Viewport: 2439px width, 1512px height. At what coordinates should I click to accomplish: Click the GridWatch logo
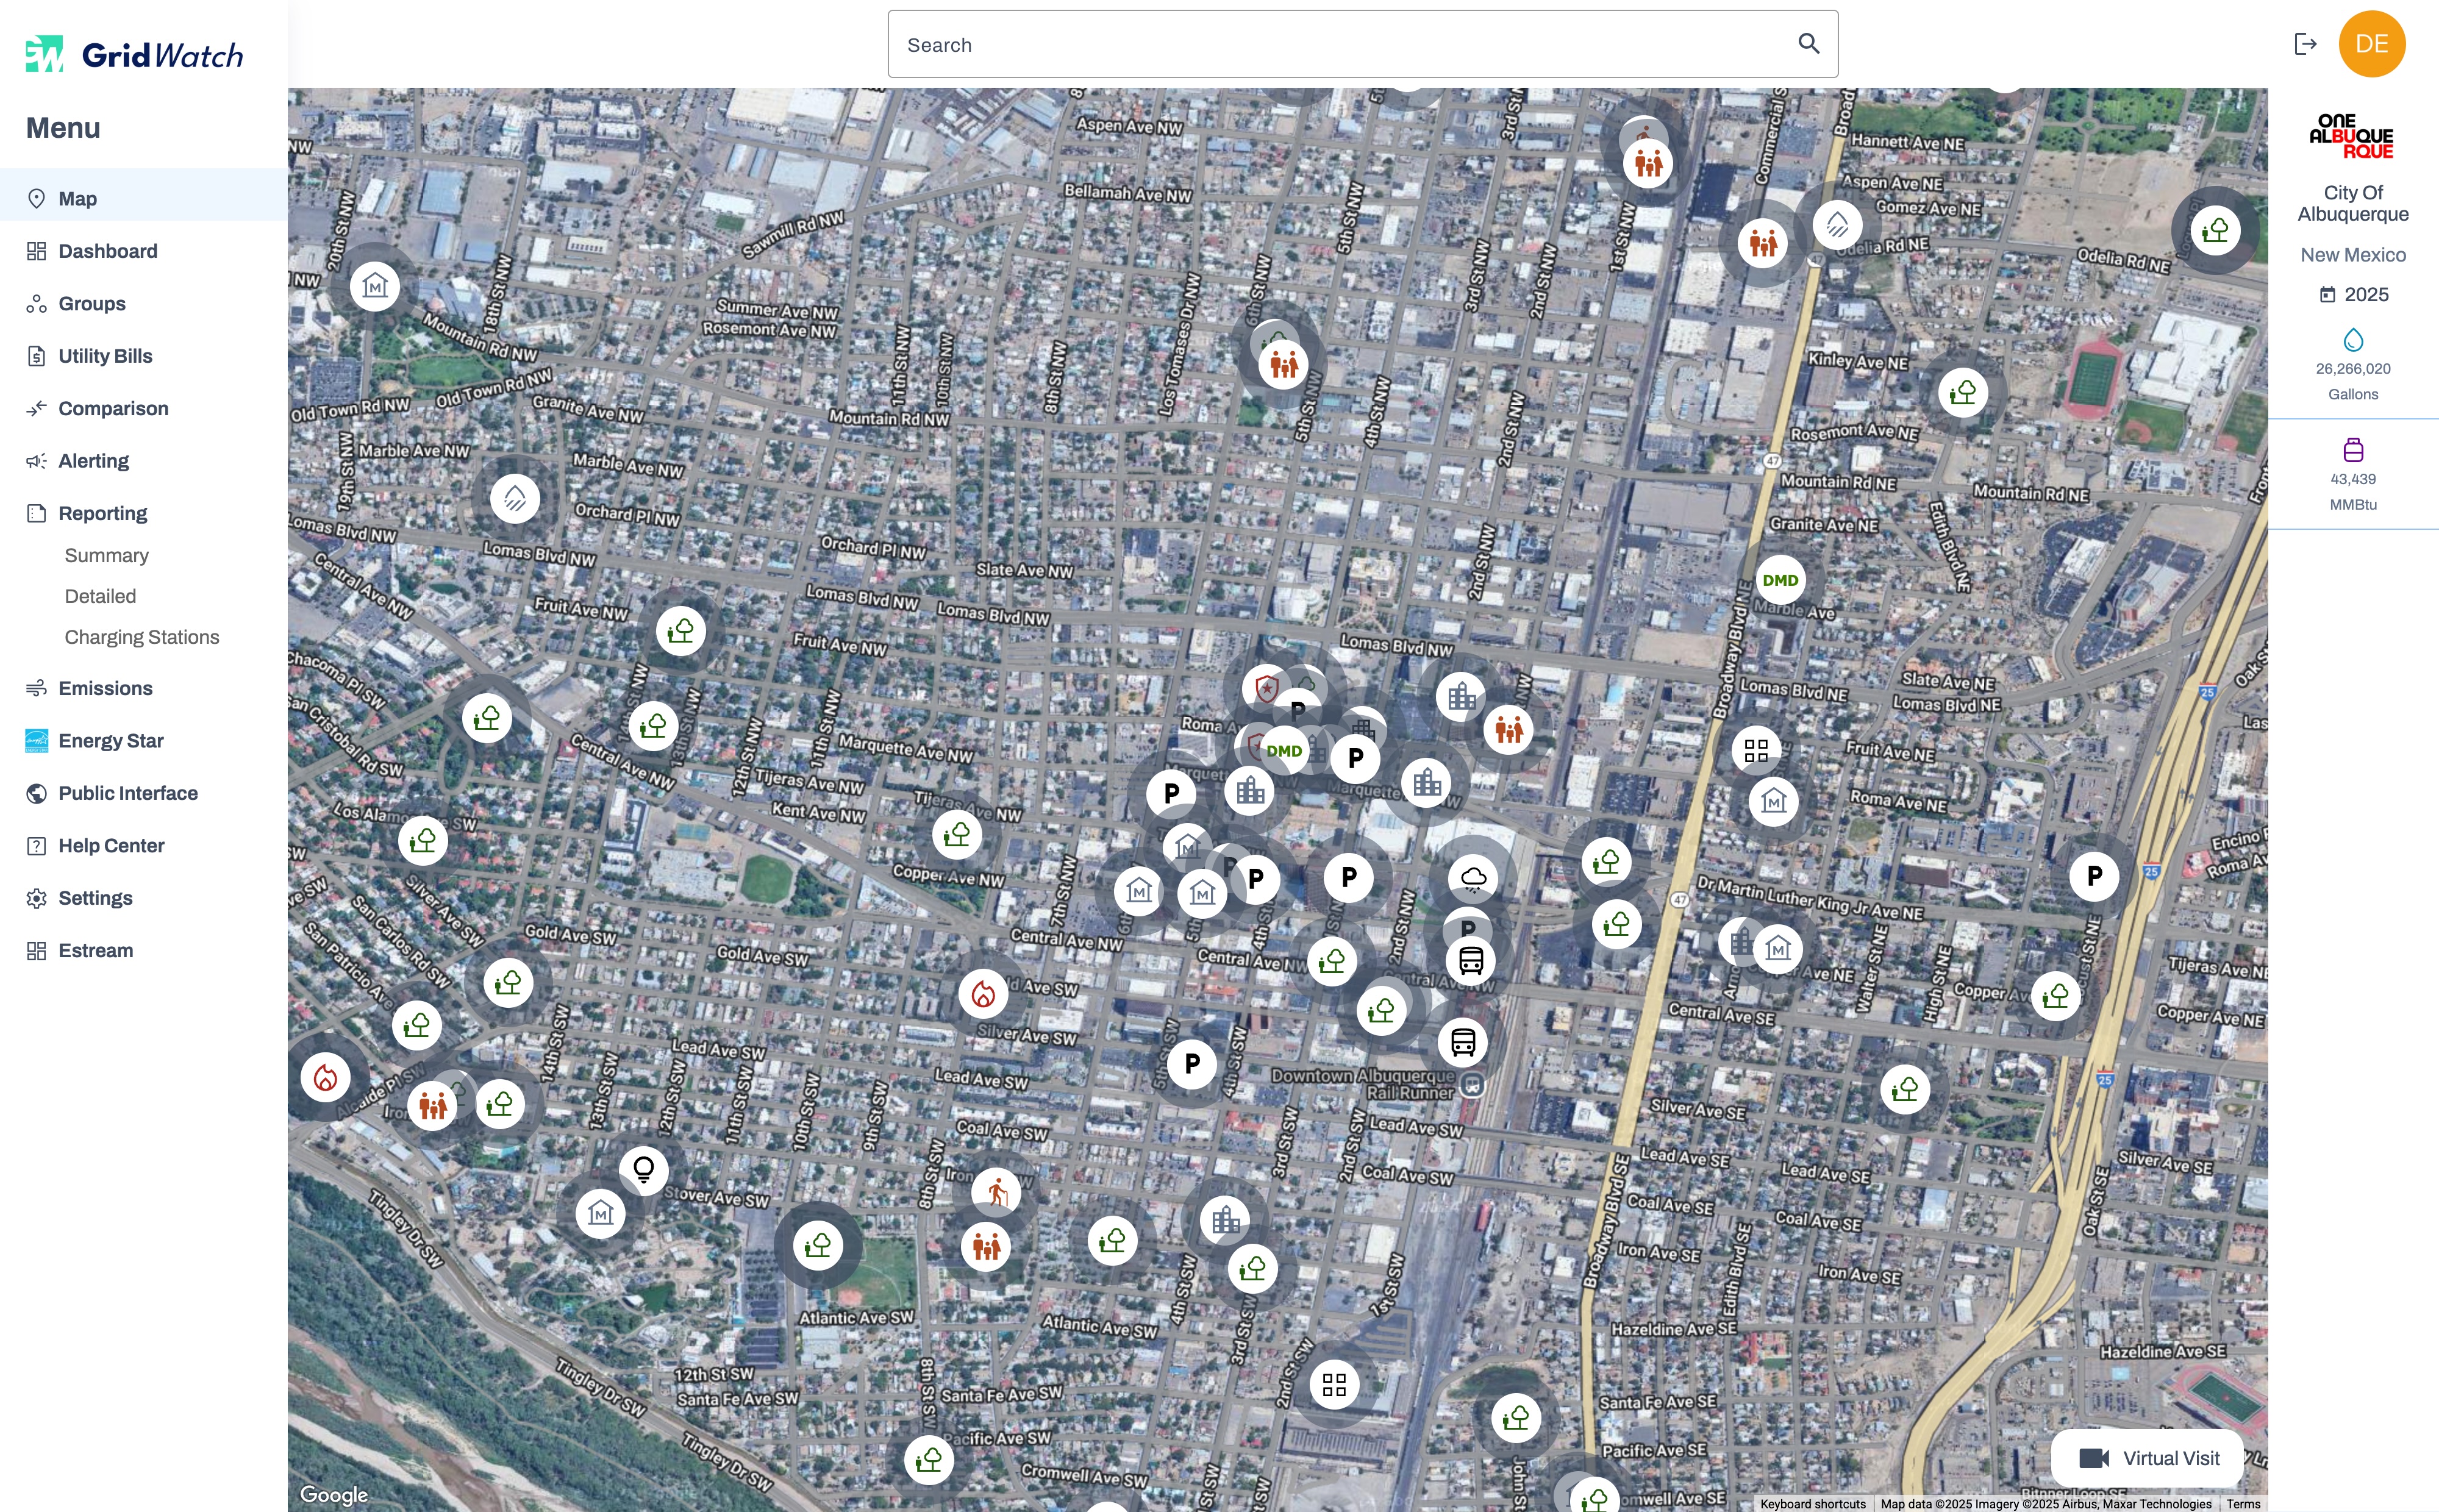134,54
